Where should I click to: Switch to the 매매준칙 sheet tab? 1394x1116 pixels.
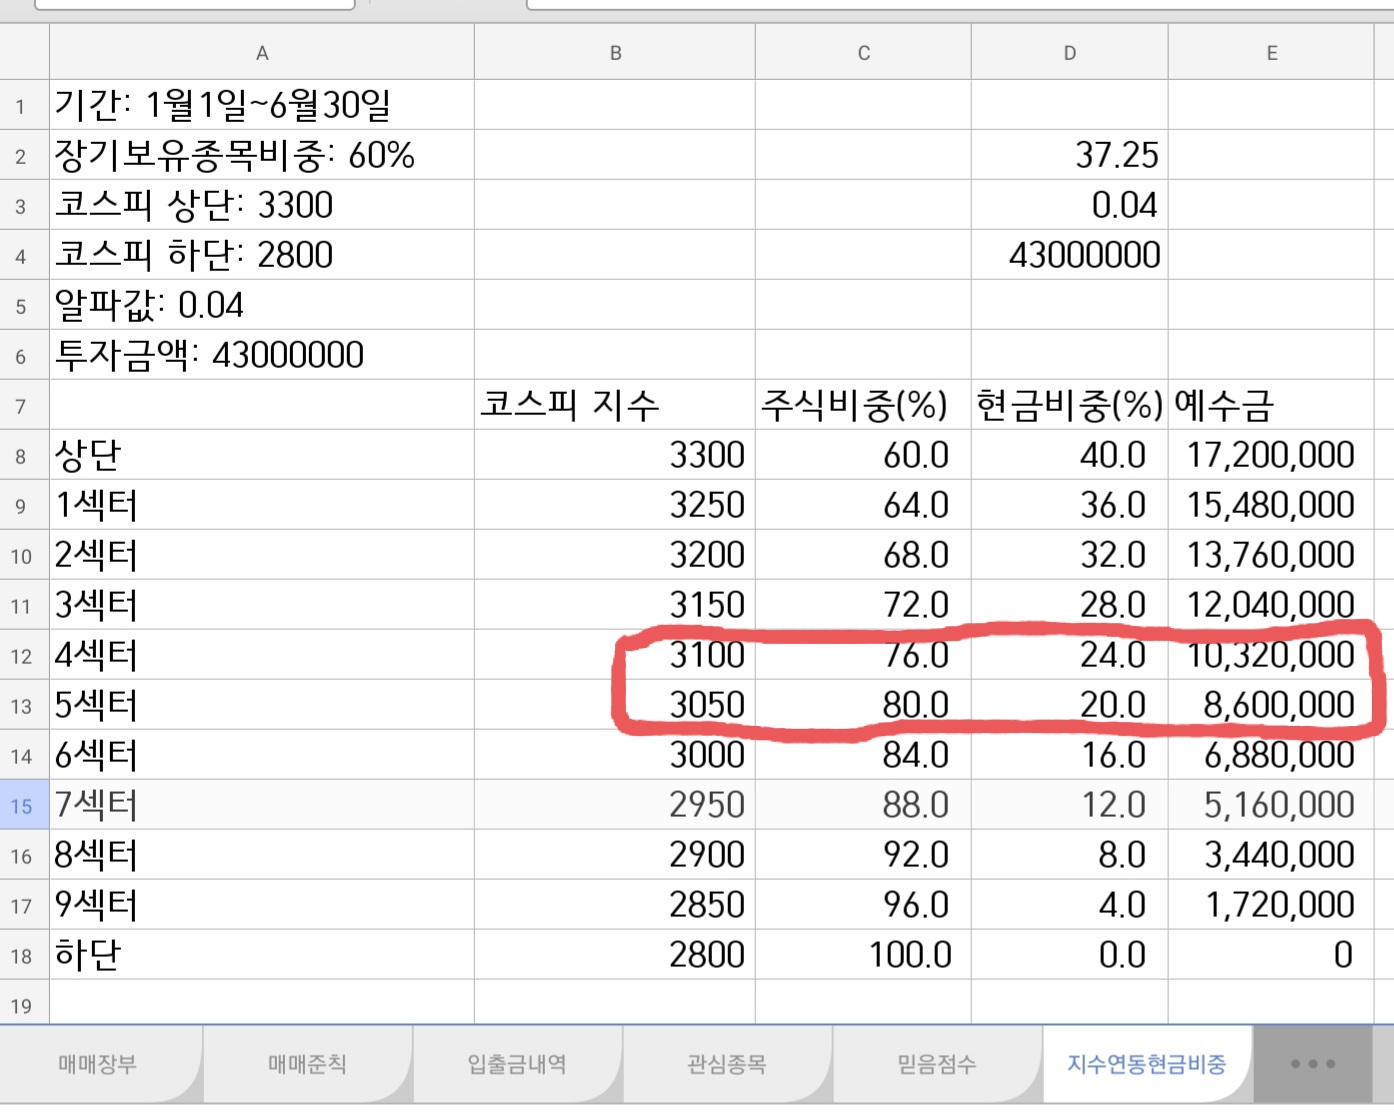pyautogui.click(x=307, y=1064)
